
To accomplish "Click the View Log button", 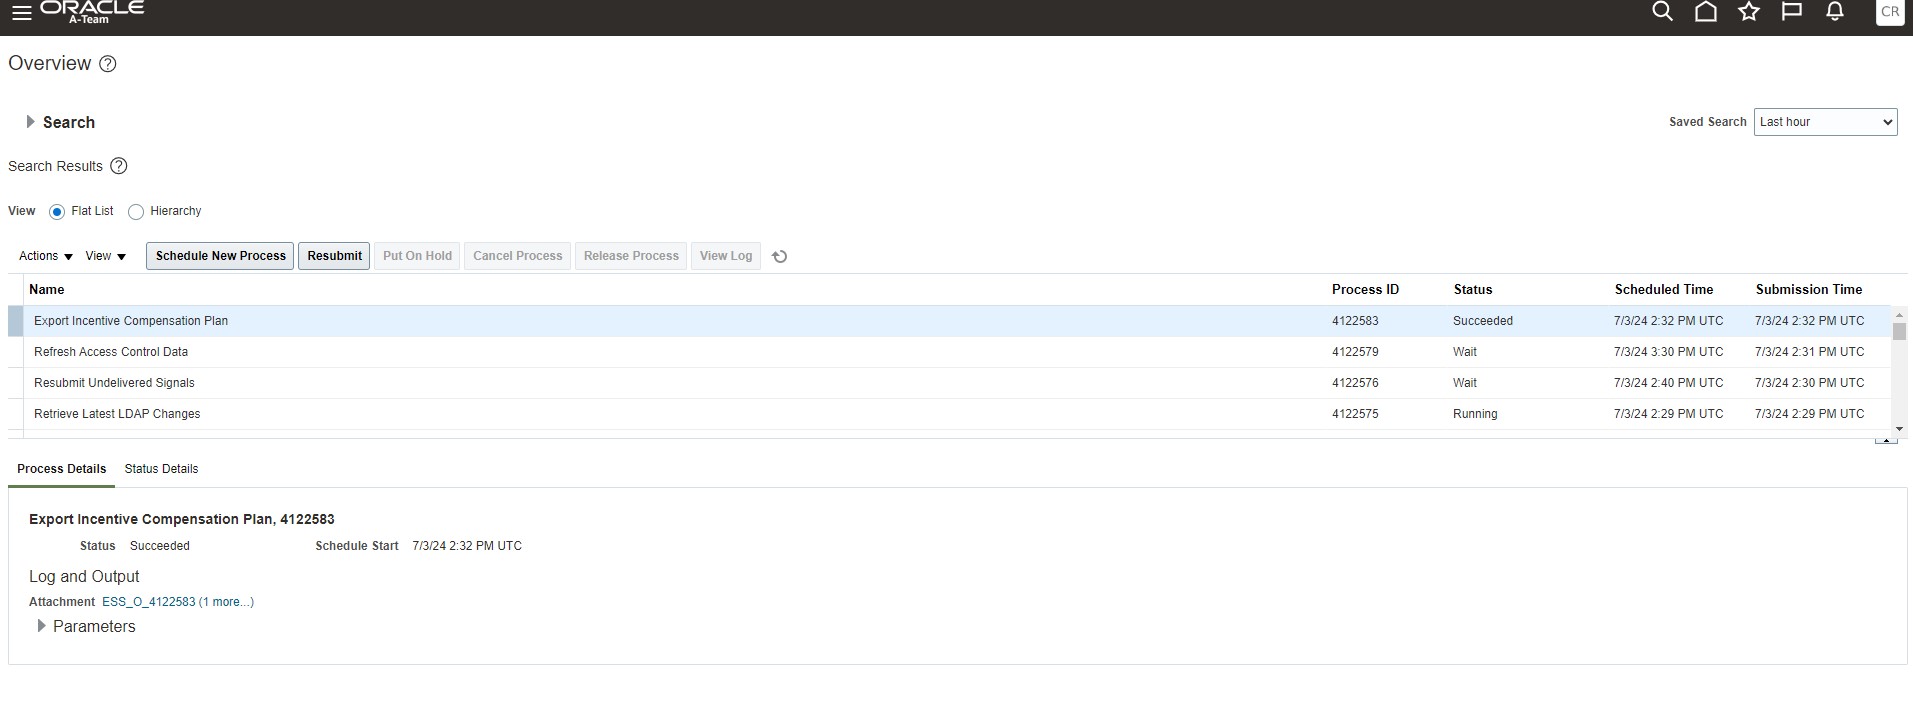I will pos(726,256).
